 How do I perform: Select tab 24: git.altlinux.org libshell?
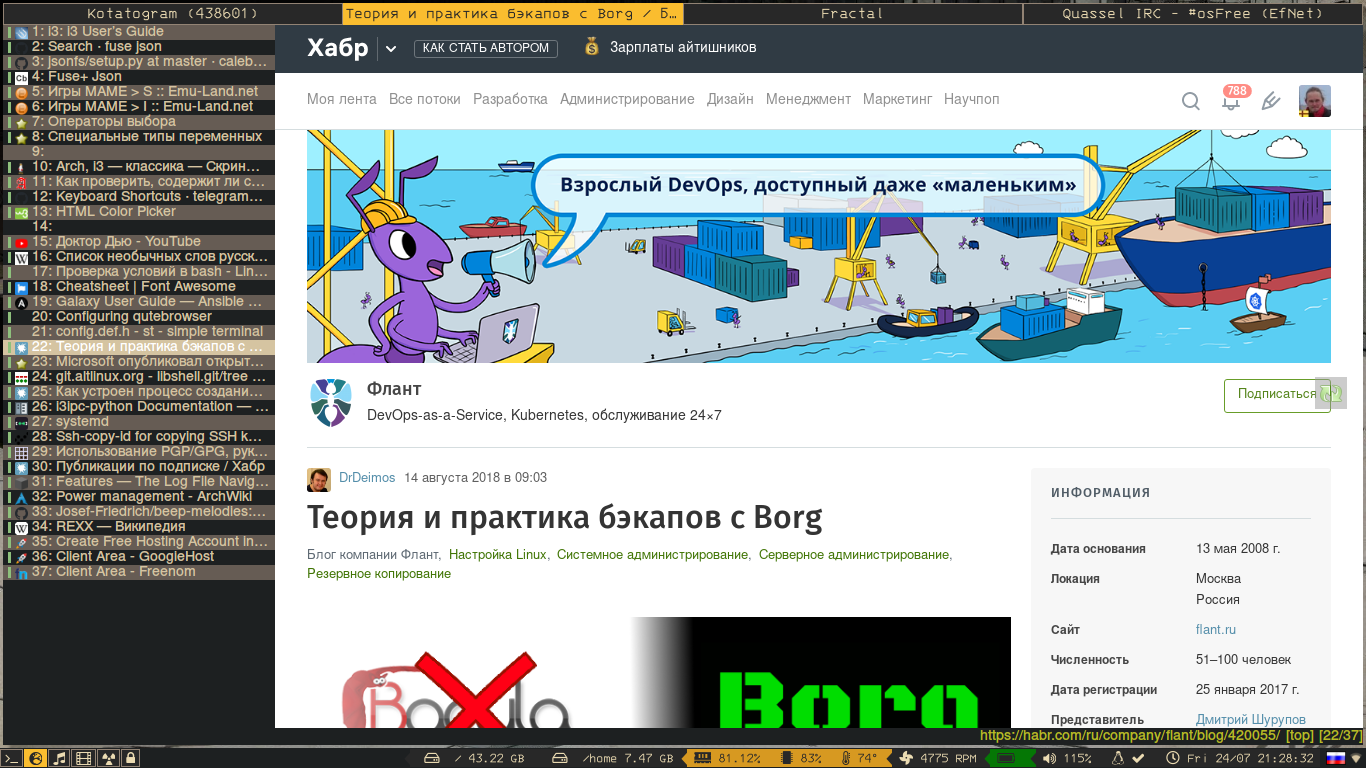(140, 377)
